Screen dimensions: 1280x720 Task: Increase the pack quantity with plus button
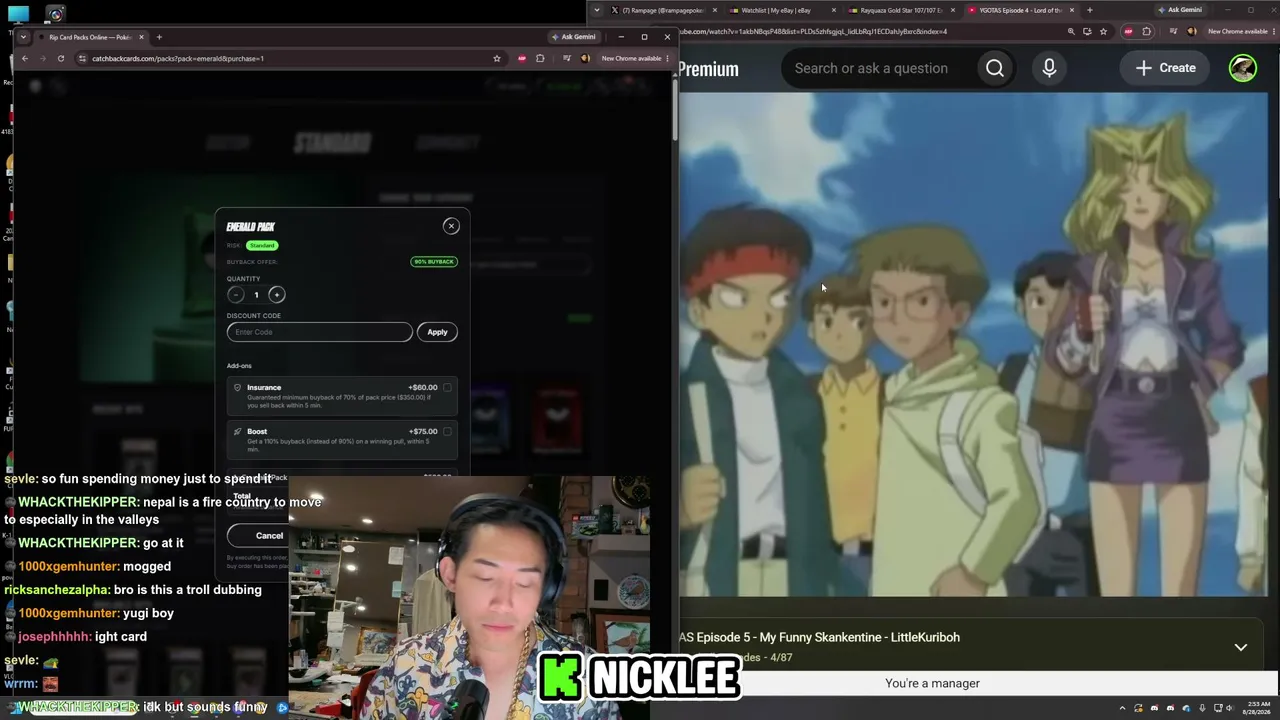coord(277,295)
